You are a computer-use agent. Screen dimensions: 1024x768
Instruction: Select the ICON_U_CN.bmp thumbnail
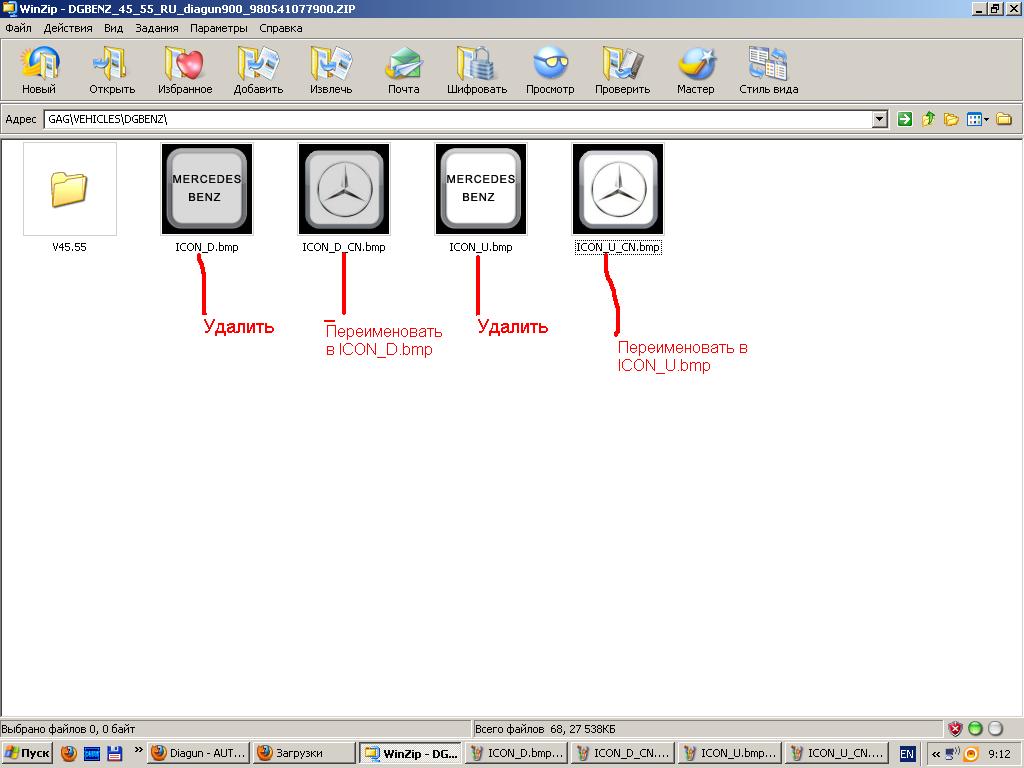tap(618, 189)
